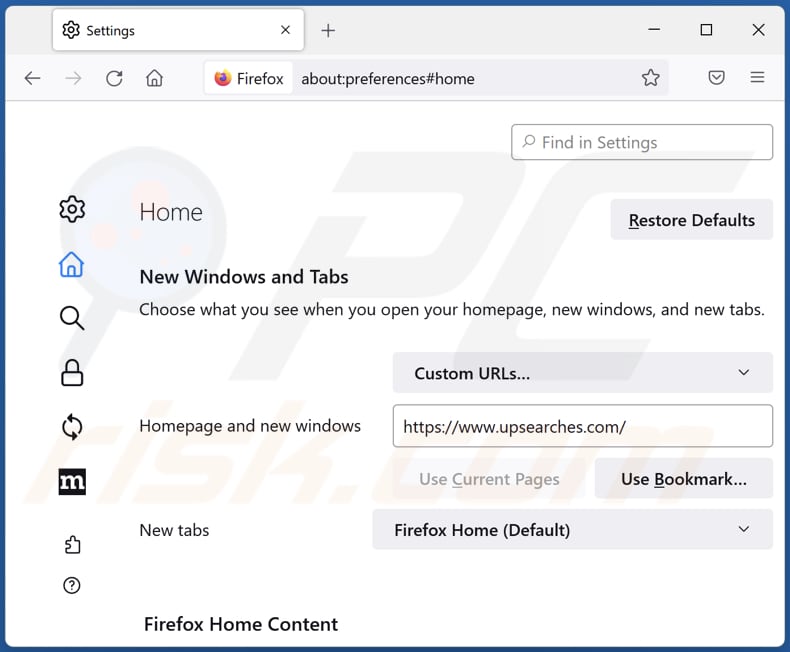Click the Use Bookmark button
This screenshot has width=790, height=652.
click(x=683, y=479)
